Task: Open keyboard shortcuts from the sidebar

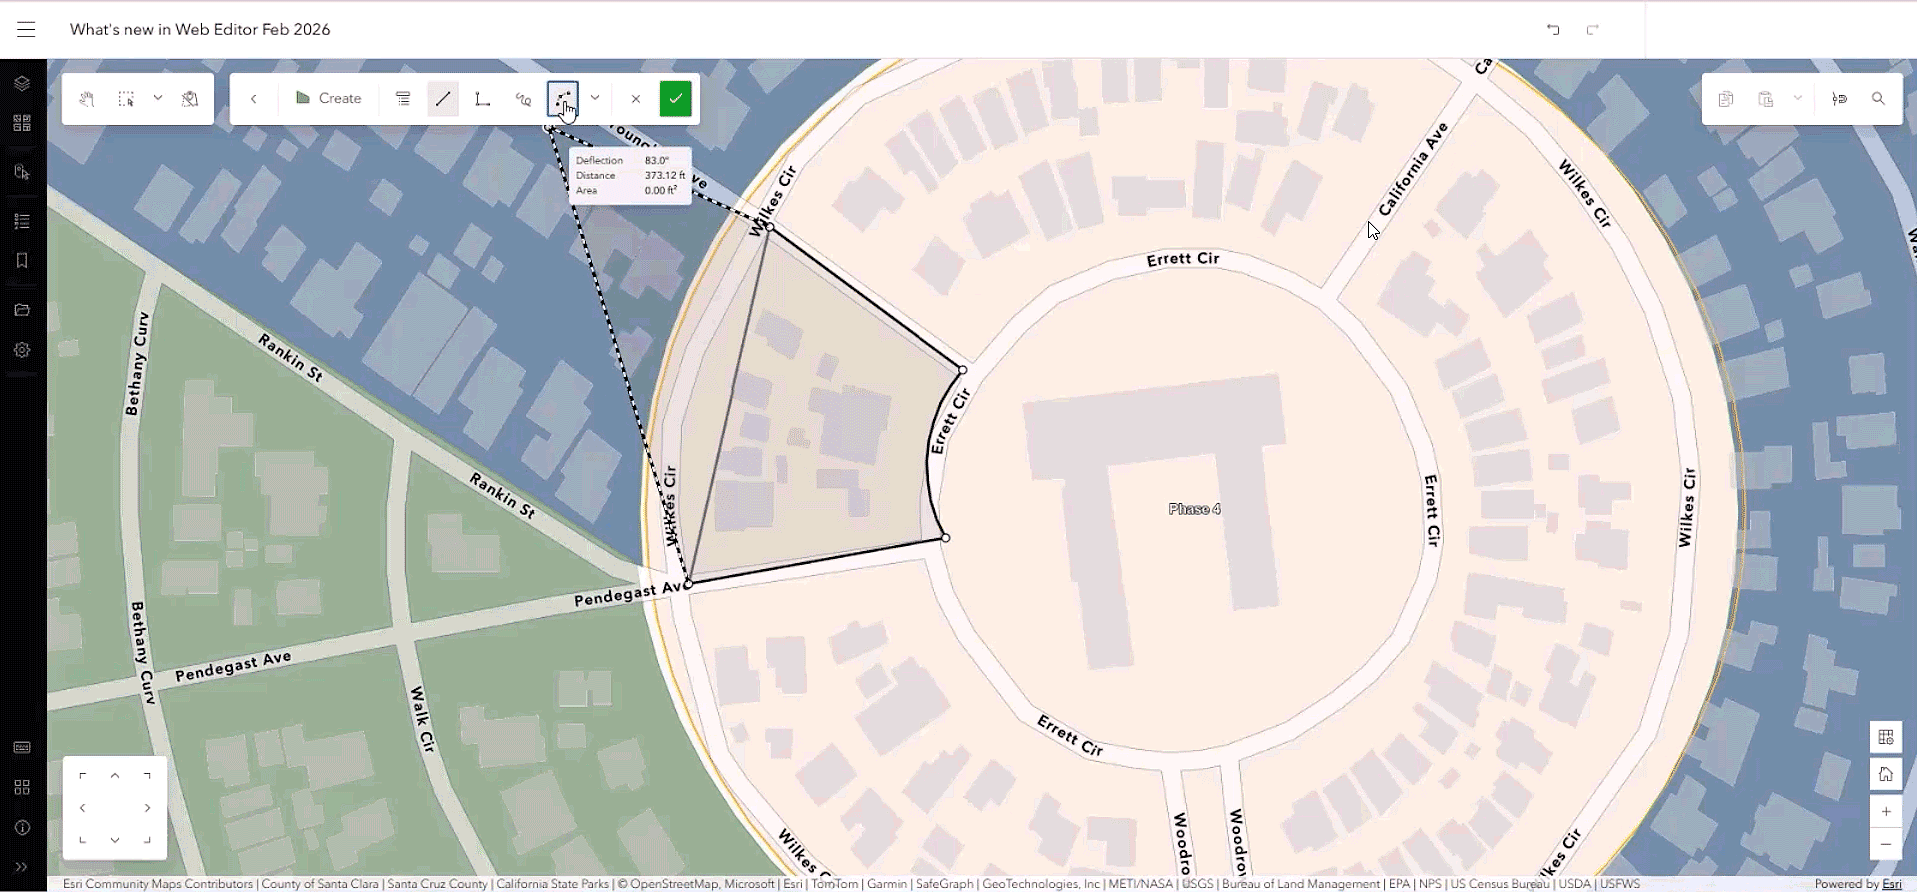Action: 22,747
